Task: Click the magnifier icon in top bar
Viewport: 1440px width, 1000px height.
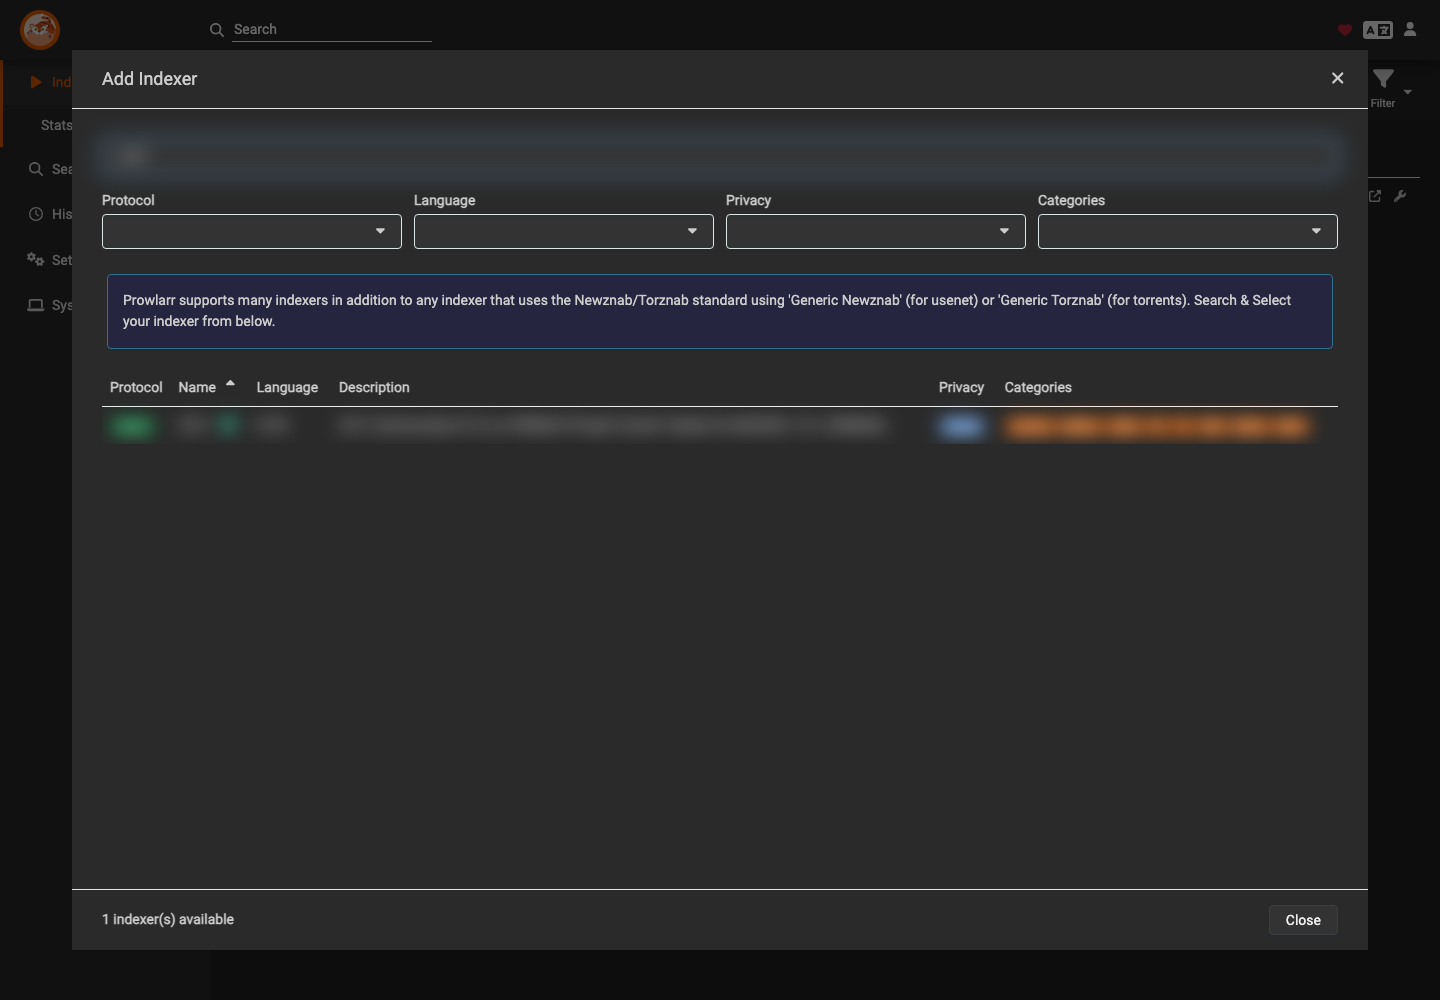Action: [216, 30]
